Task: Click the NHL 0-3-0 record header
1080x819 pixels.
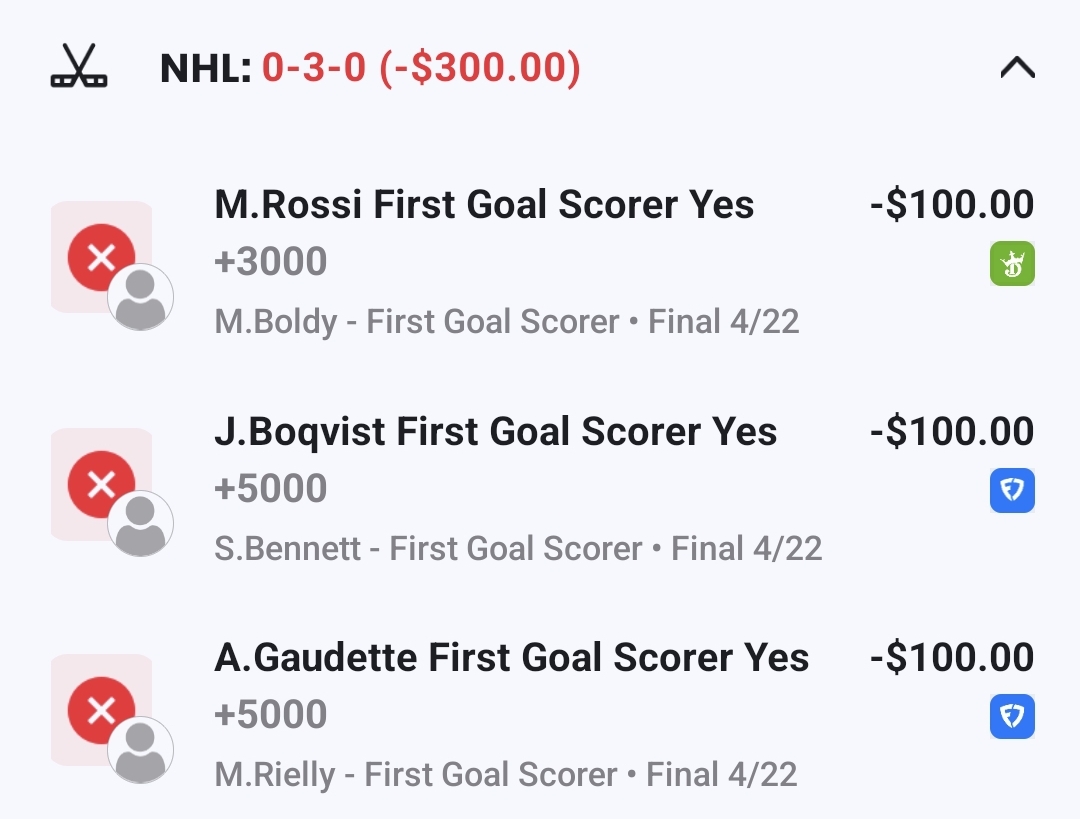Action: pyautogui.click(x=370, y=68)
